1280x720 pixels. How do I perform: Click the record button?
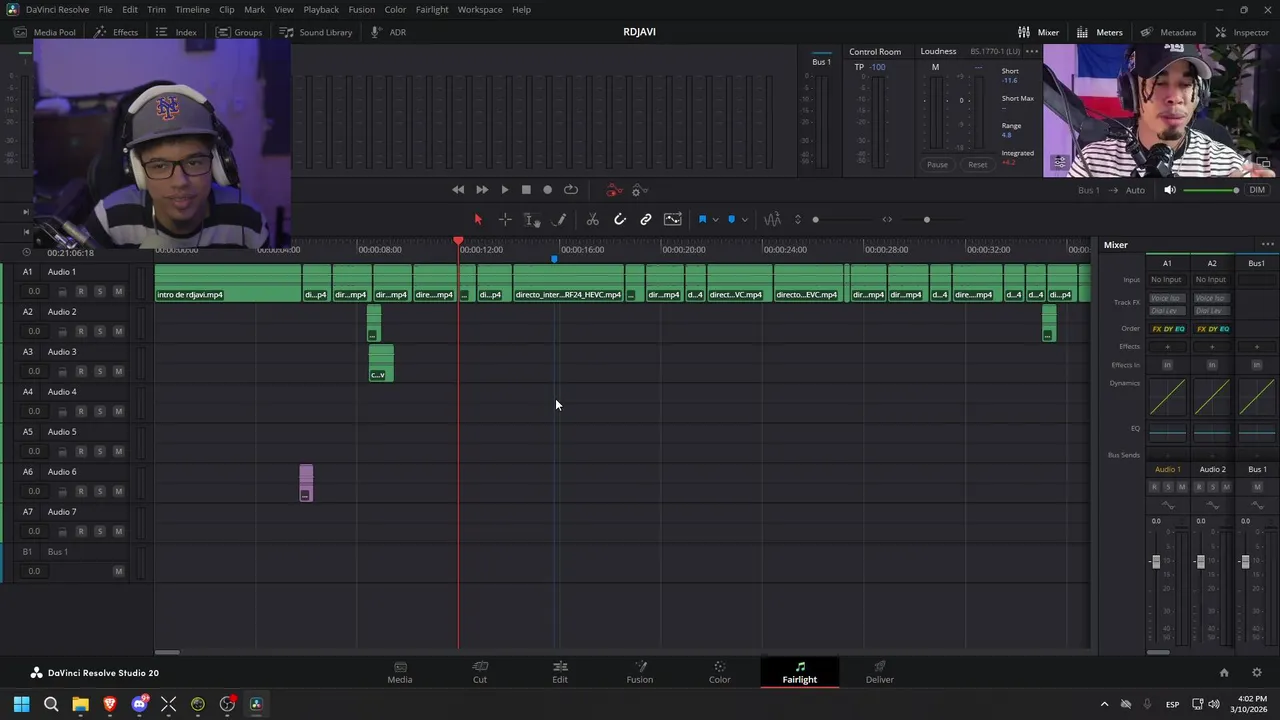coord(547,190)
